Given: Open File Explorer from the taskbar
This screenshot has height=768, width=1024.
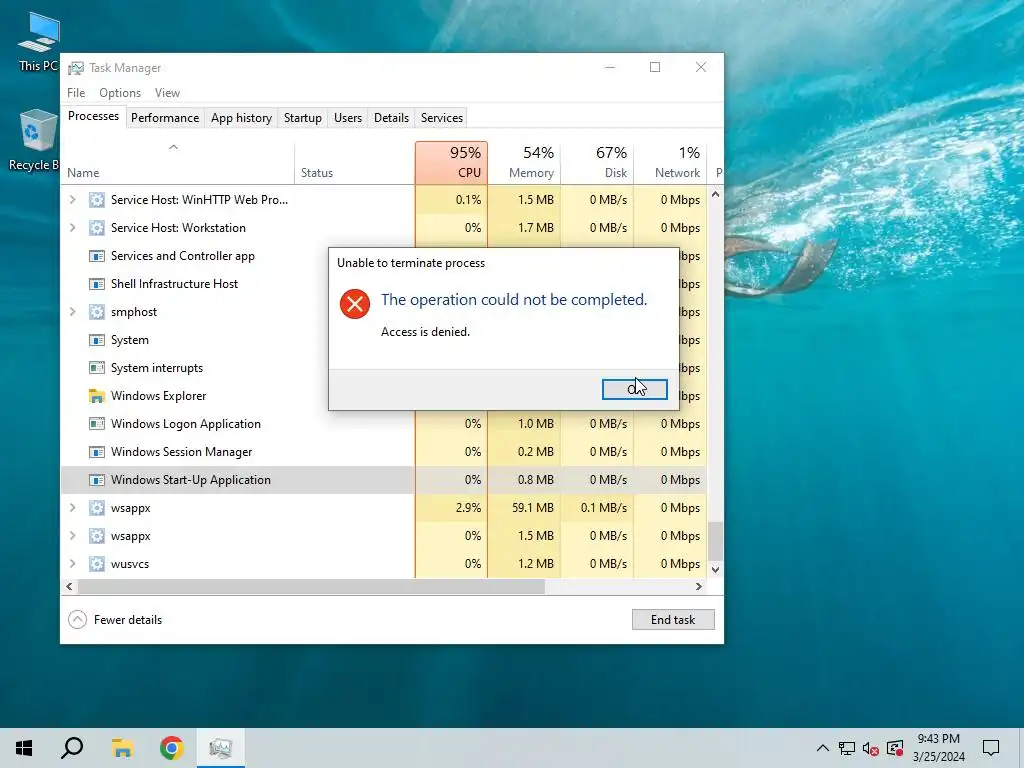Looking at the screenshot, I should click(122, 748).
